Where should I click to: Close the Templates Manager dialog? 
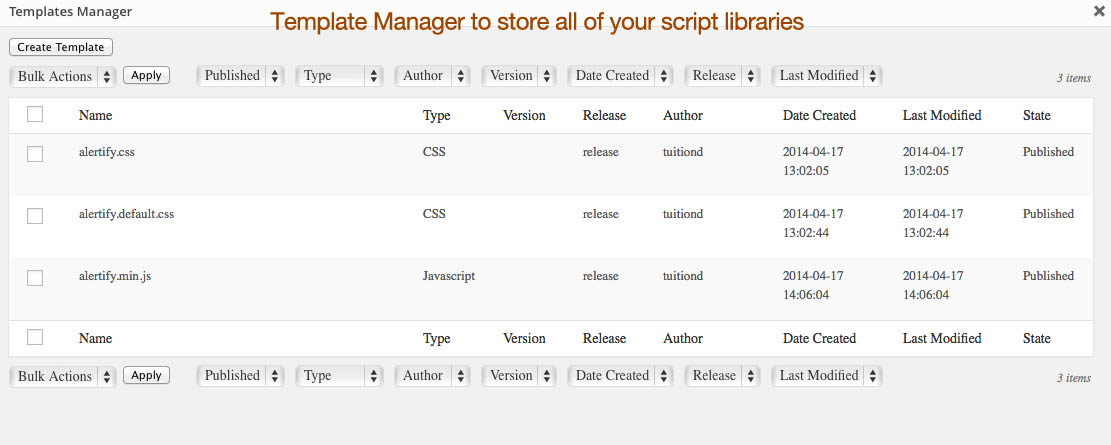pos(1099,12)
